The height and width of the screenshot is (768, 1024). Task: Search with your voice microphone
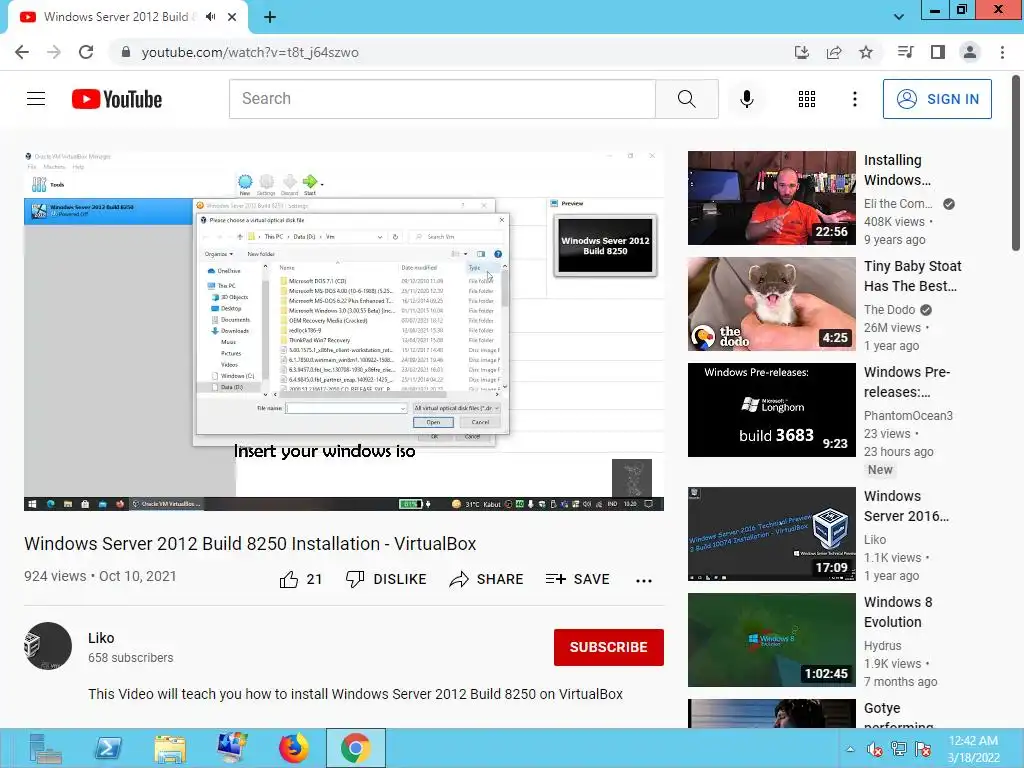click(x=746, y=99)
